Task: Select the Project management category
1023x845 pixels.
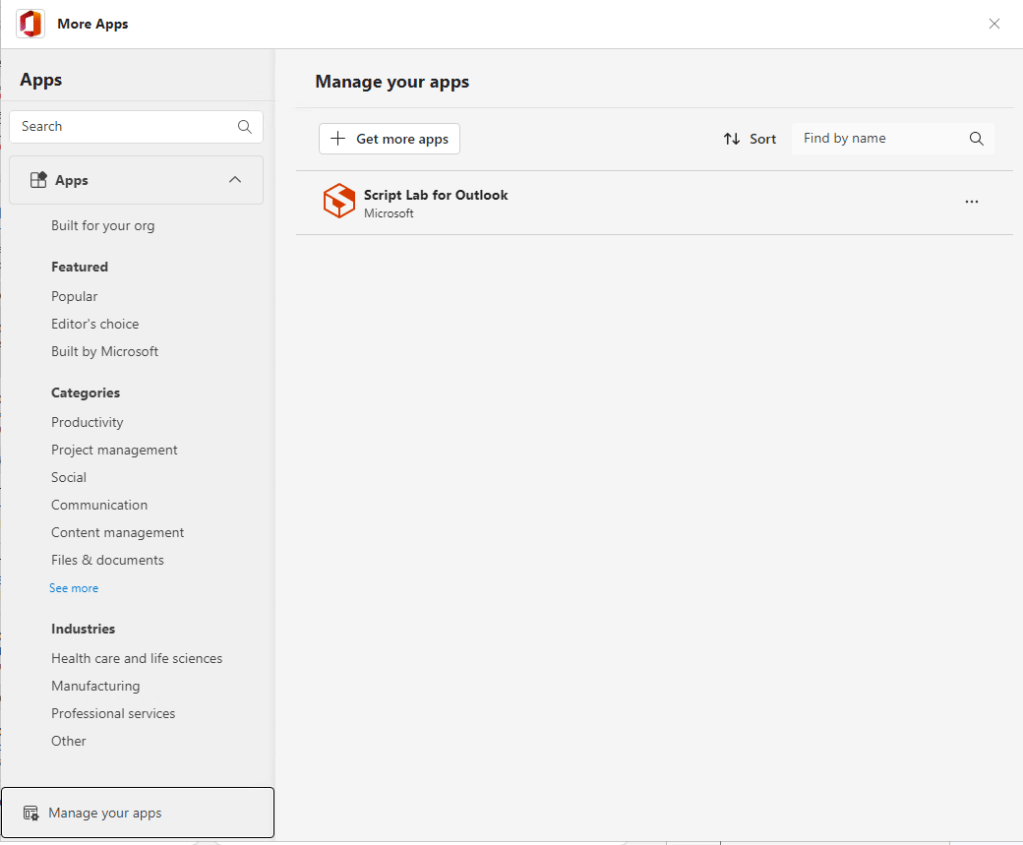Action: (114, 450)
